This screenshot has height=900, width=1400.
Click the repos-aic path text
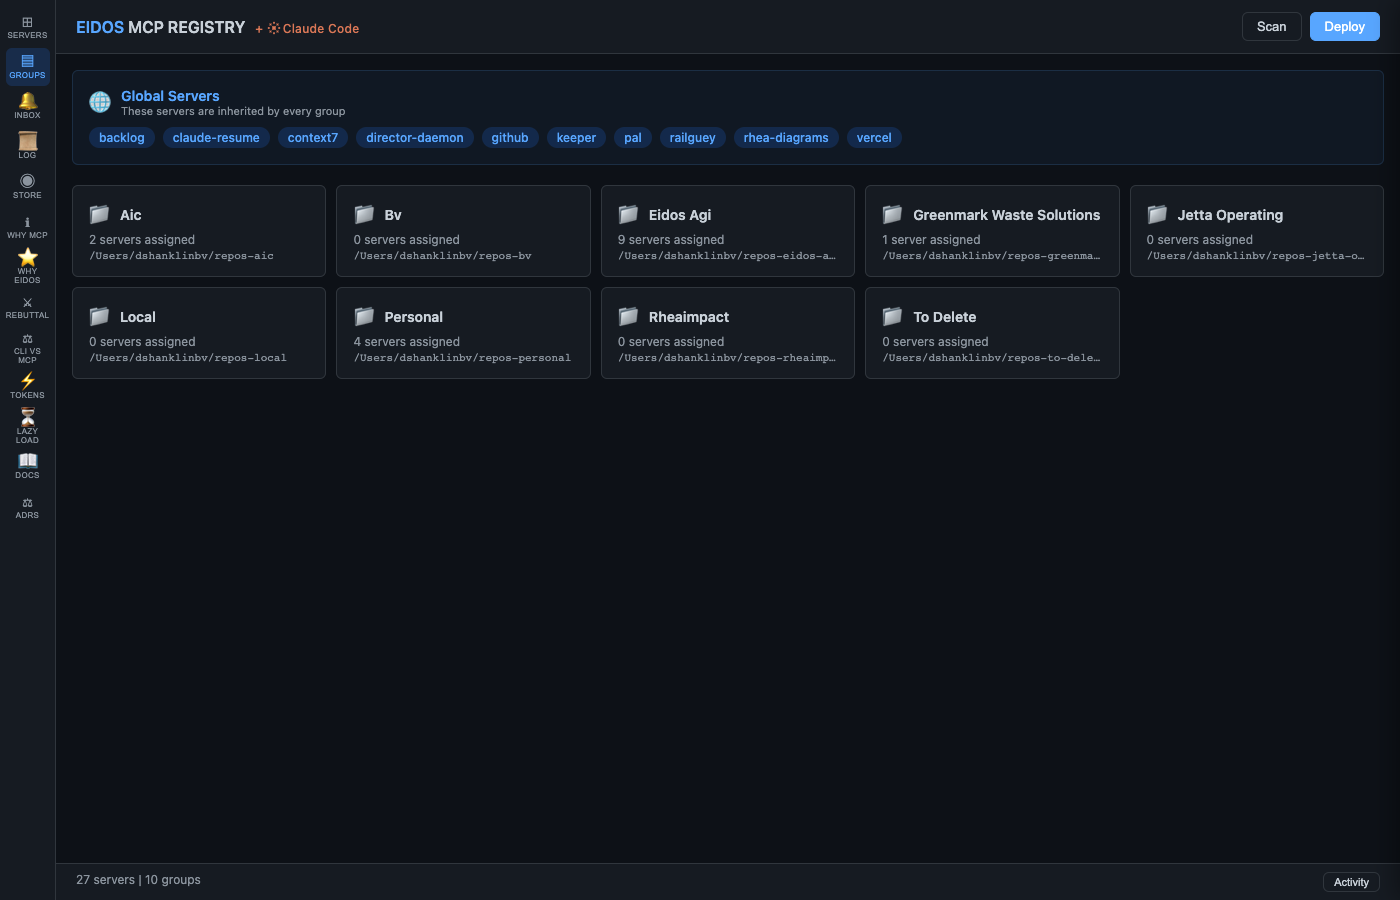click(x=181, y=256)
